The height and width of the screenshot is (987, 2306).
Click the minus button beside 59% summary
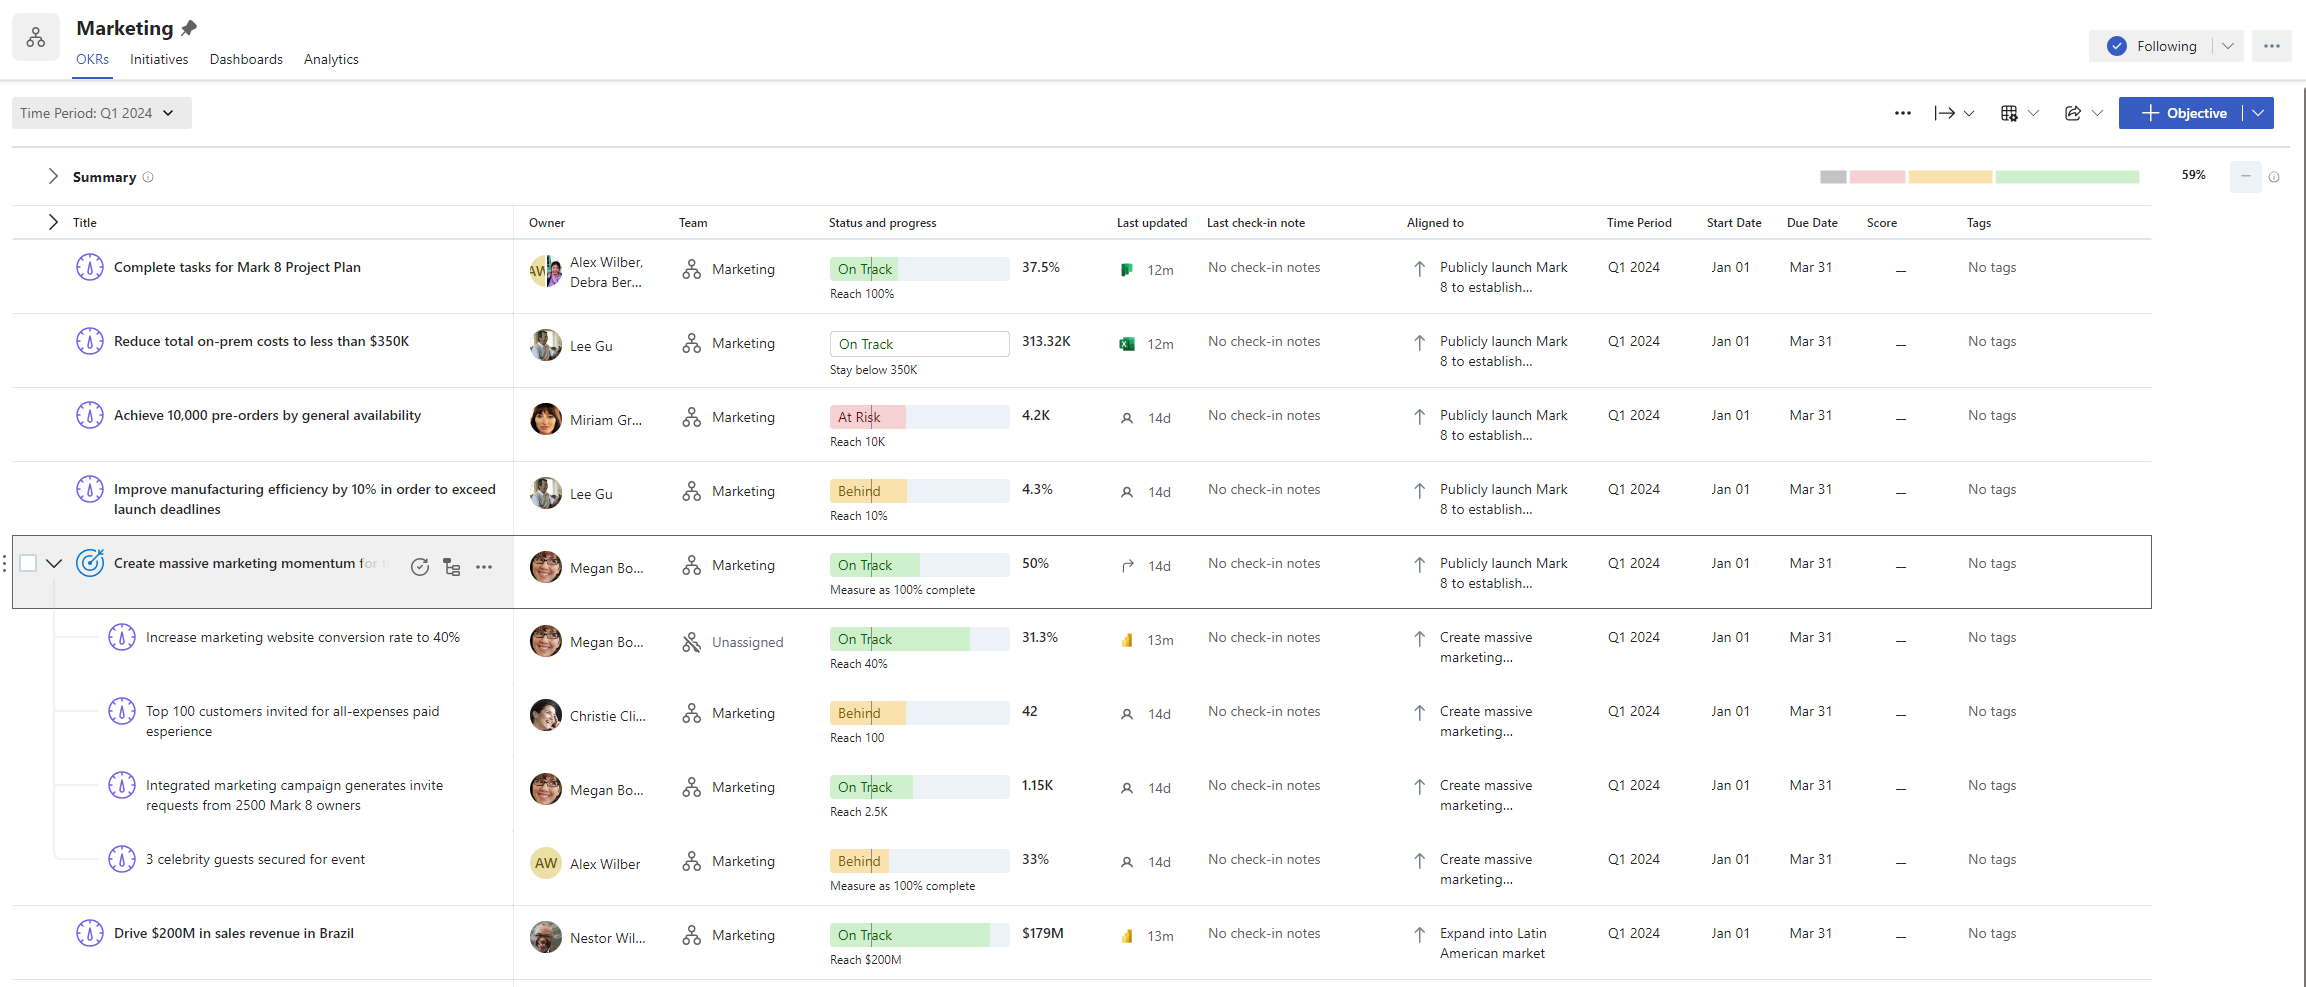(x=2245, y=176)
